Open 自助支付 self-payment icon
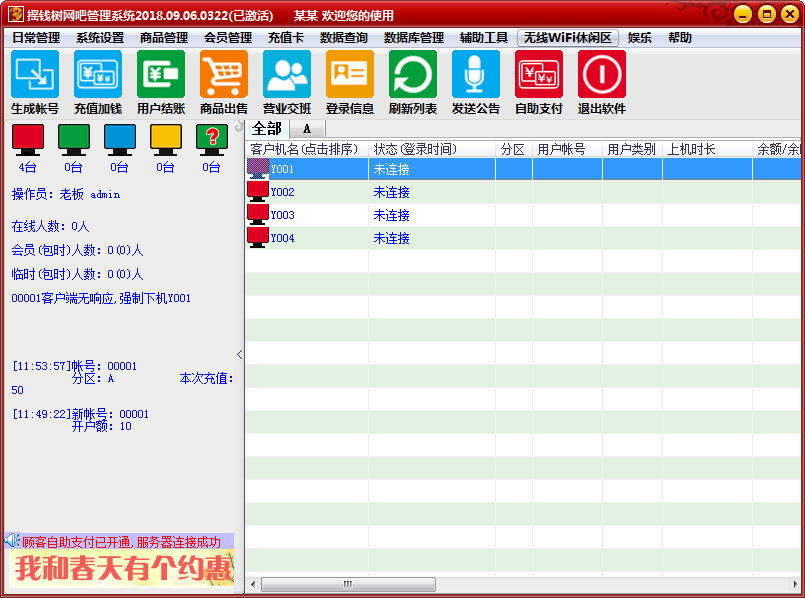This screenshot has height=598, width=805. [x=539, y=75]
